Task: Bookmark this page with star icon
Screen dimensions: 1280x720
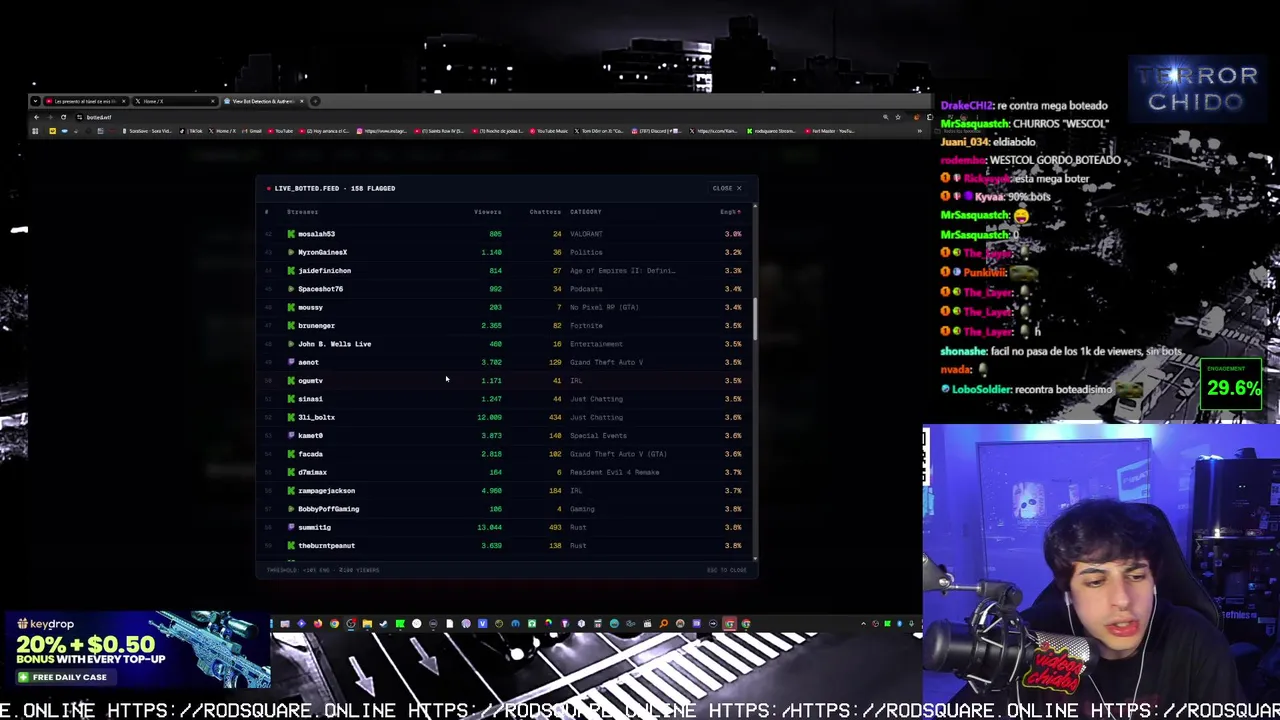Action: [897, 117]
